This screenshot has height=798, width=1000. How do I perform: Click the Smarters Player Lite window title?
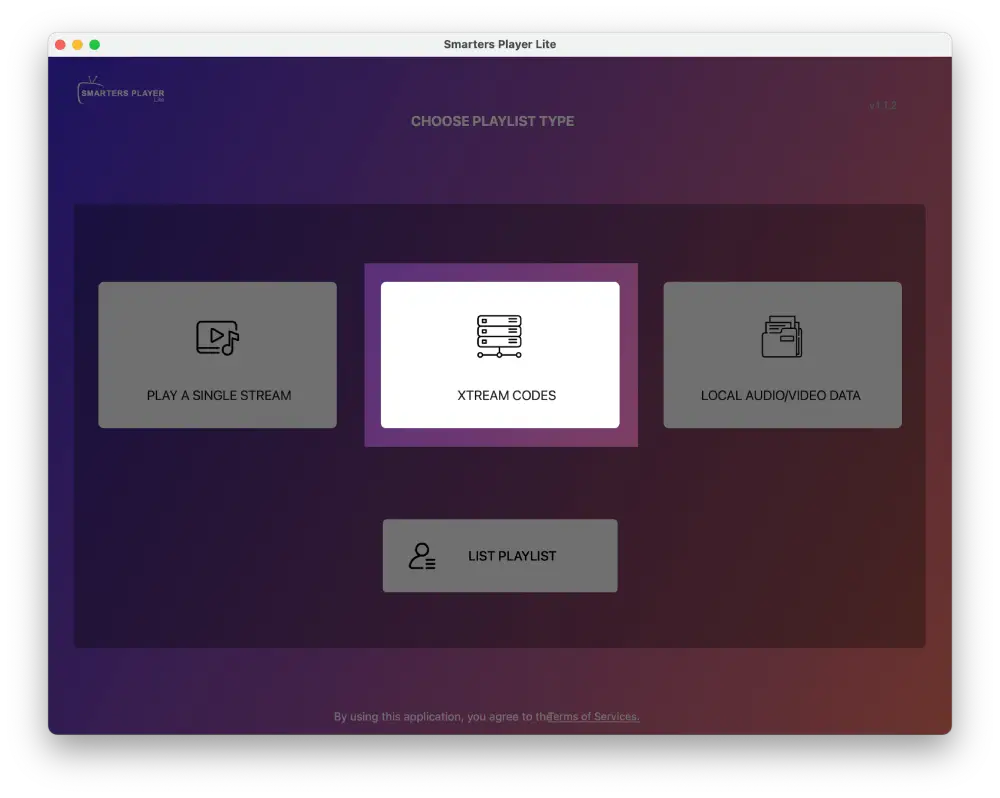(x=500, y=44)
